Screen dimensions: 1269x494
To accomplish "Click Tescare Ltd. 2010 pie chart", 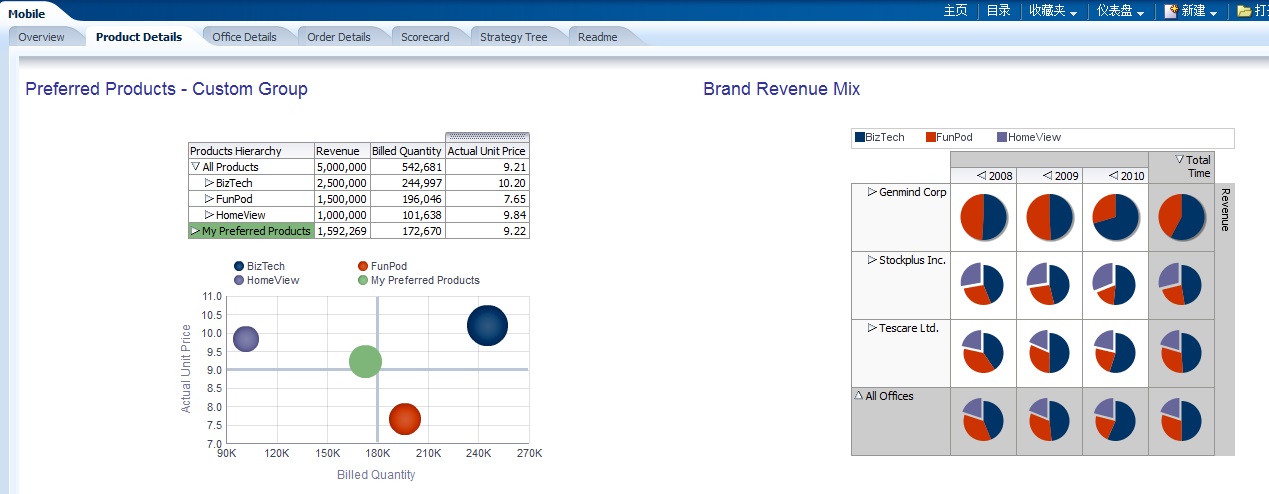I will [x=1115, y=352].
